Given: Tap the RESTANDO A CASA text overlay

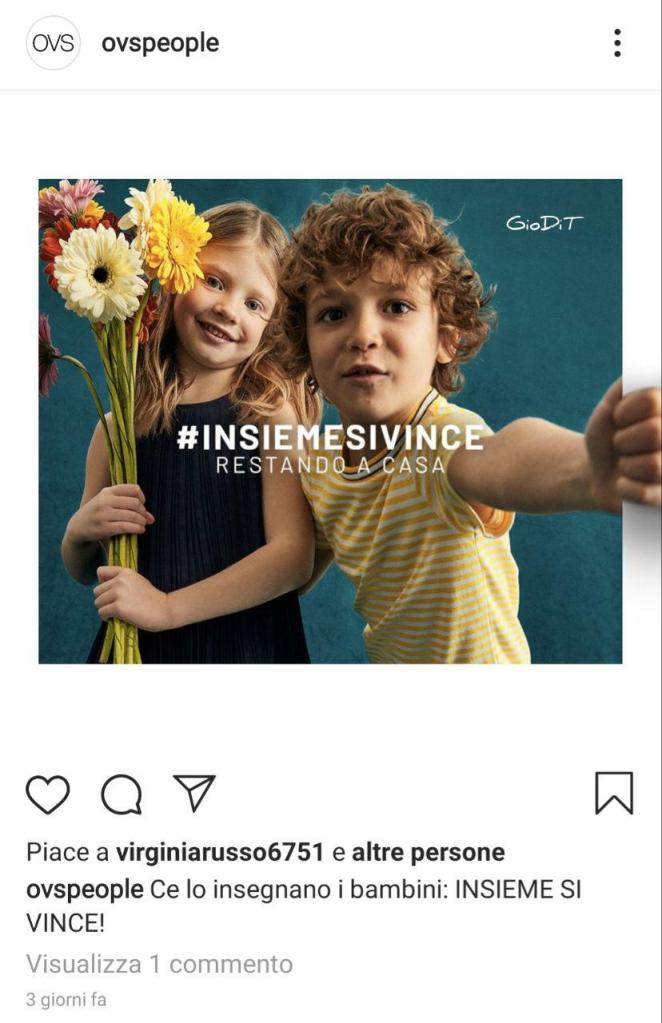Looking at the screenshot, I should pos(330,466).
